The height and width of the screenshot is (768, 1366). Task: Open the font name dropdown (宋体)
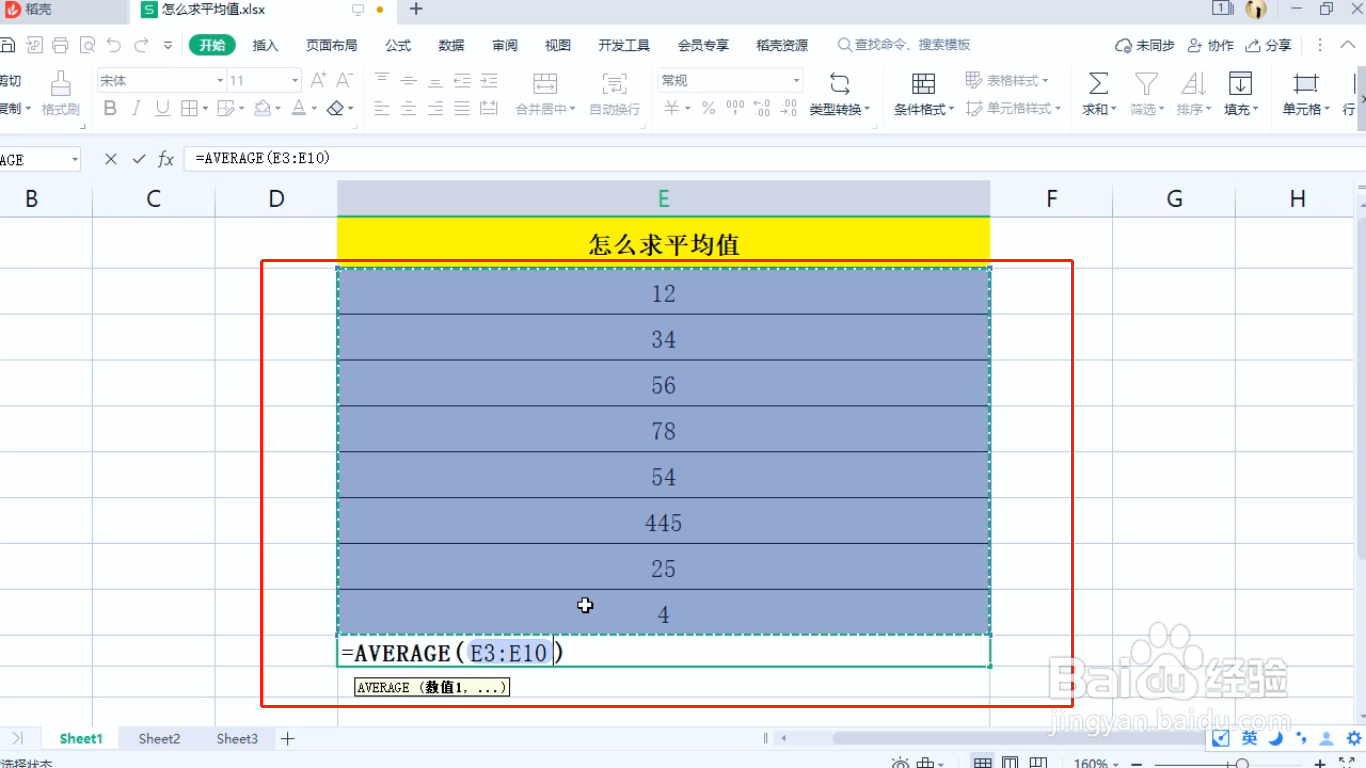pos(220,81)
